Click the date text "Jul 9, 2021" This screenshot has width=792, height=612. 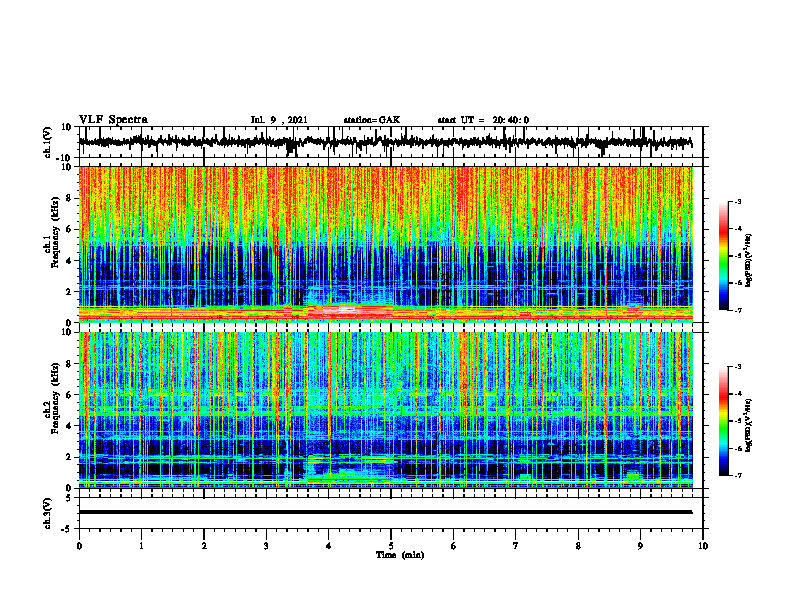279,120
